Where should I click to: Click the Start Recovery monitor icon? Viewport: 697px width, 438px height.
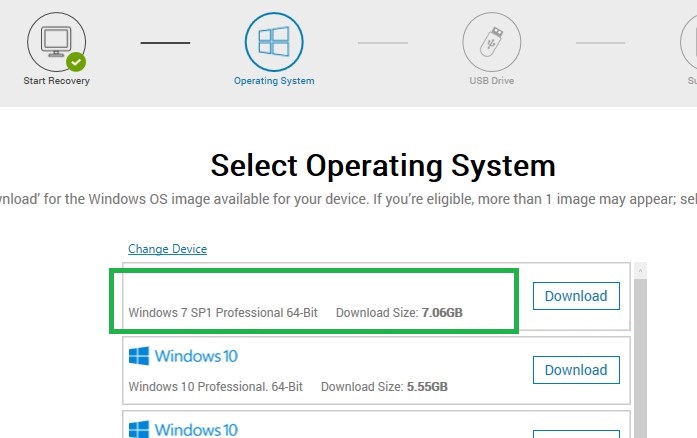[56, 42]
